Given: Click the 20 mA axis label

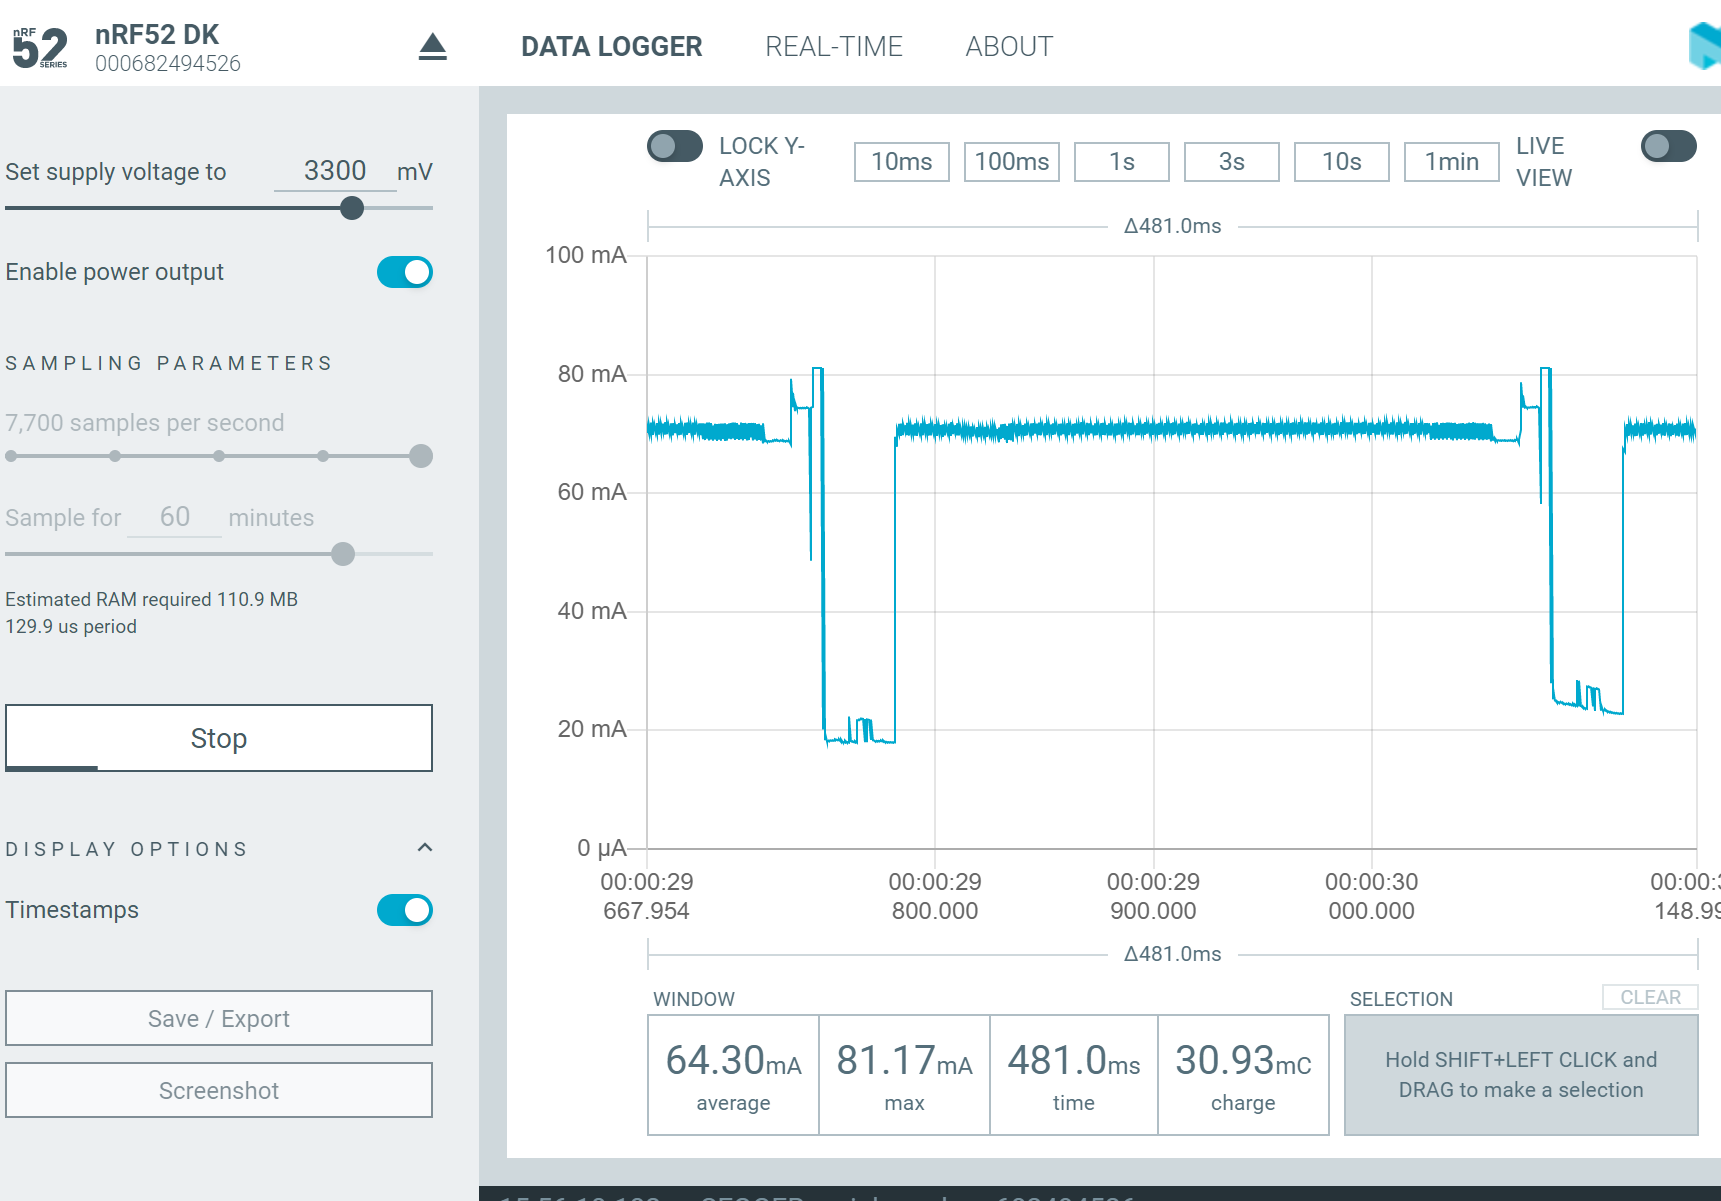Looking at the screenshot, I should (x=592, y=729).
